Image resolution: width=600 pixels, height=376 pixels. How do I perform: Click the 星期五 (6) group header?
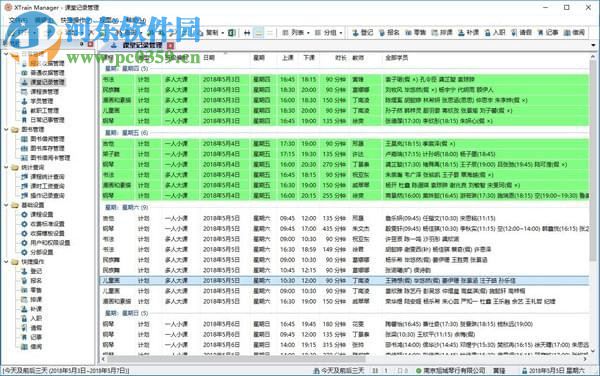(x=127, y=133)
